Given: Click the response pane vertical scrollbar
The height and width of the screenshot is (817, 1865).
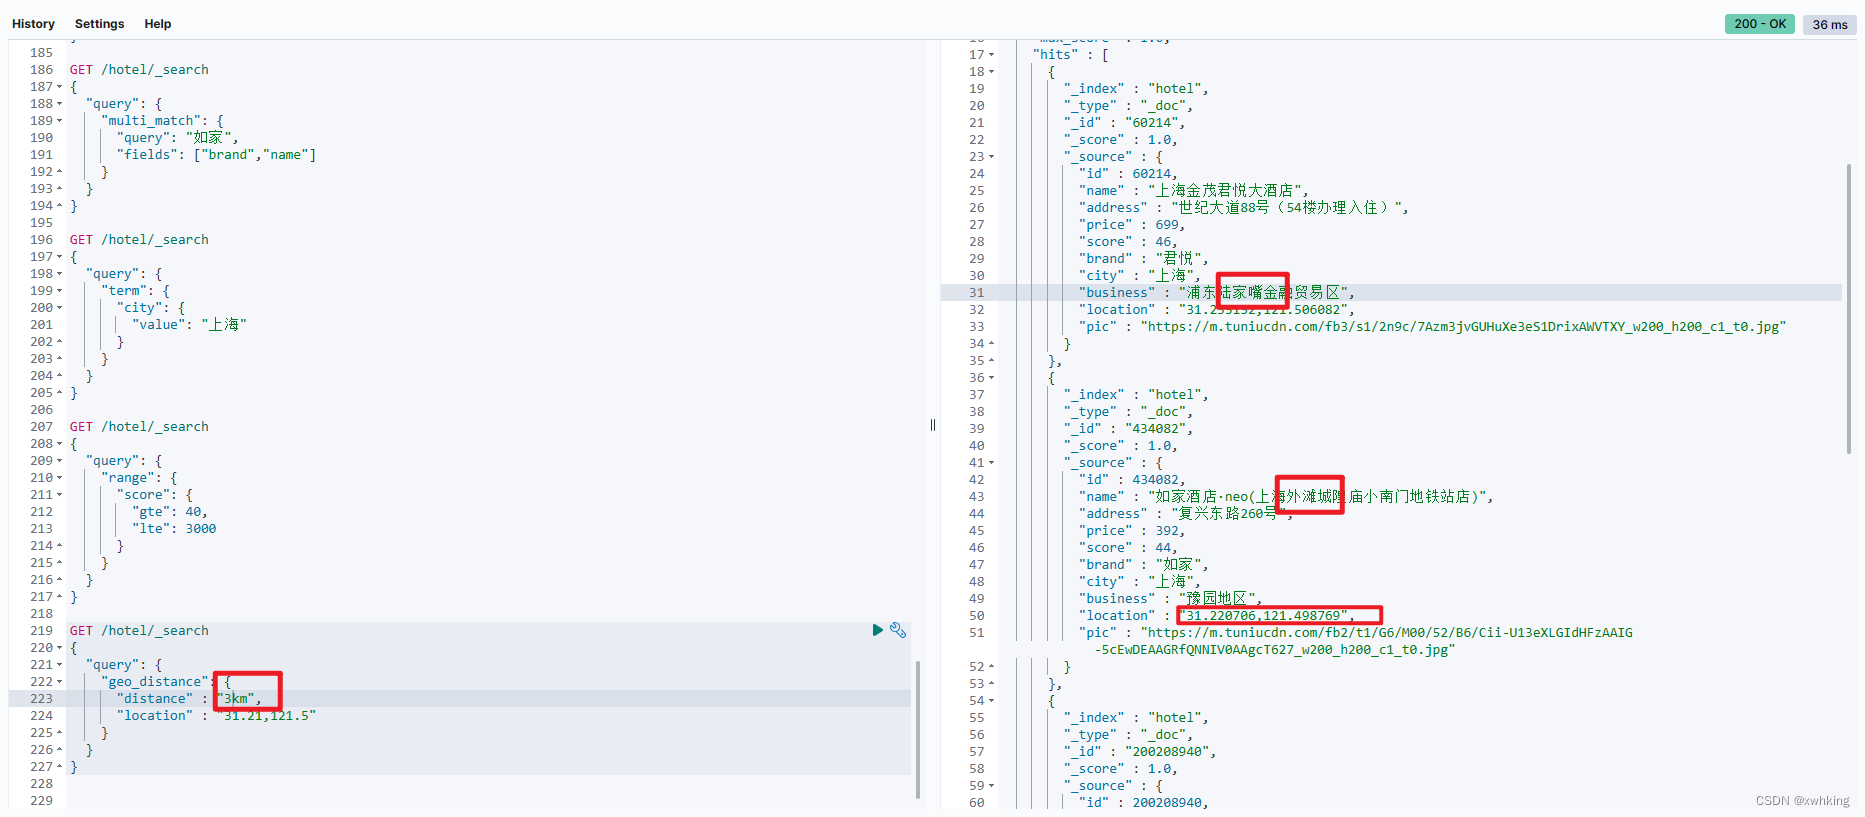Looking at the screenshot, I should pyautogui.click(x=1848, y=308).
